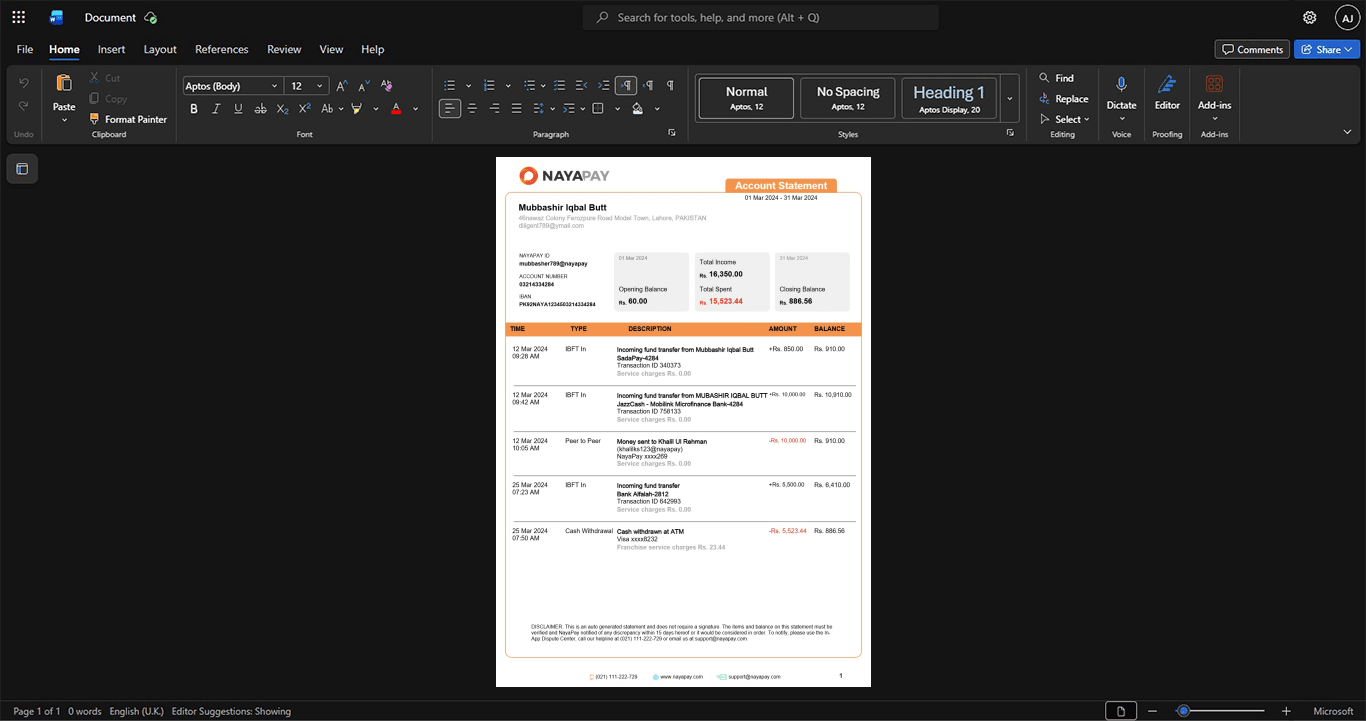Toggle left text alignment

click(x=450, y=109)
